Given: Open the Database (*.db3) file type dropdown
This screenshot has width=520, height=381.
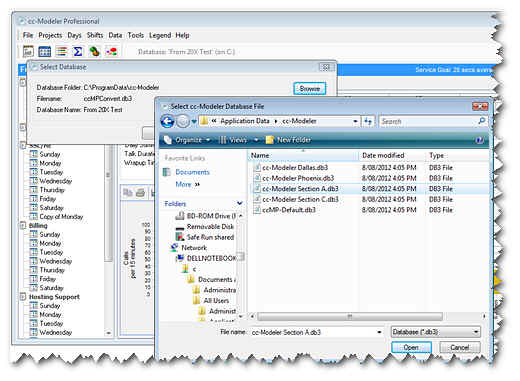Looking at the screenshot, I should point(436,332).
